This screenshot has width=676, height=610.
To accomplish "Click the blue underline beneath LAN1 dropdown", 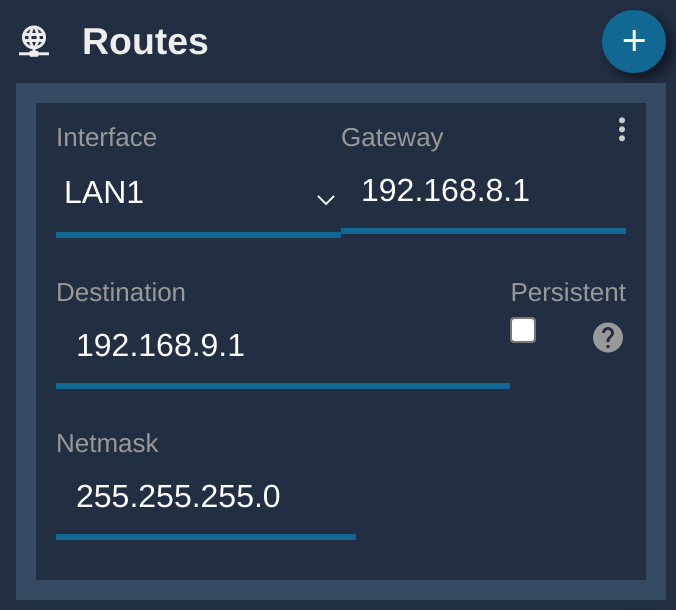I will point(198,235).
